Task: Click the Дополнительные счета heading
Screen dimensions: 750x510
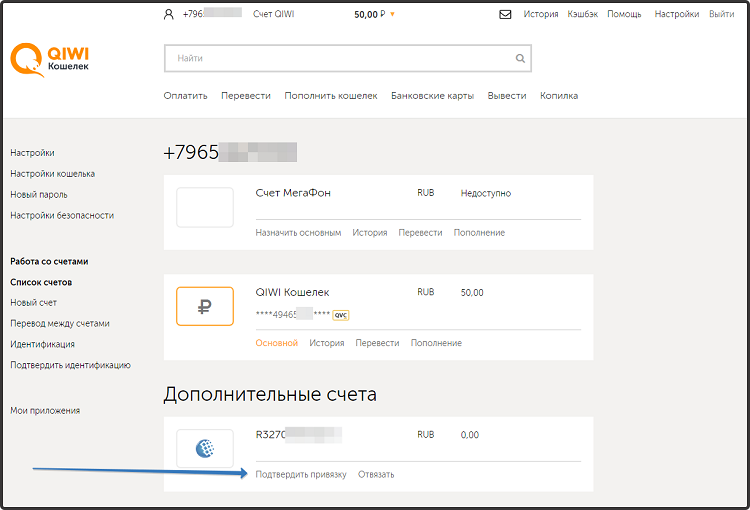Action: (270, 395)
